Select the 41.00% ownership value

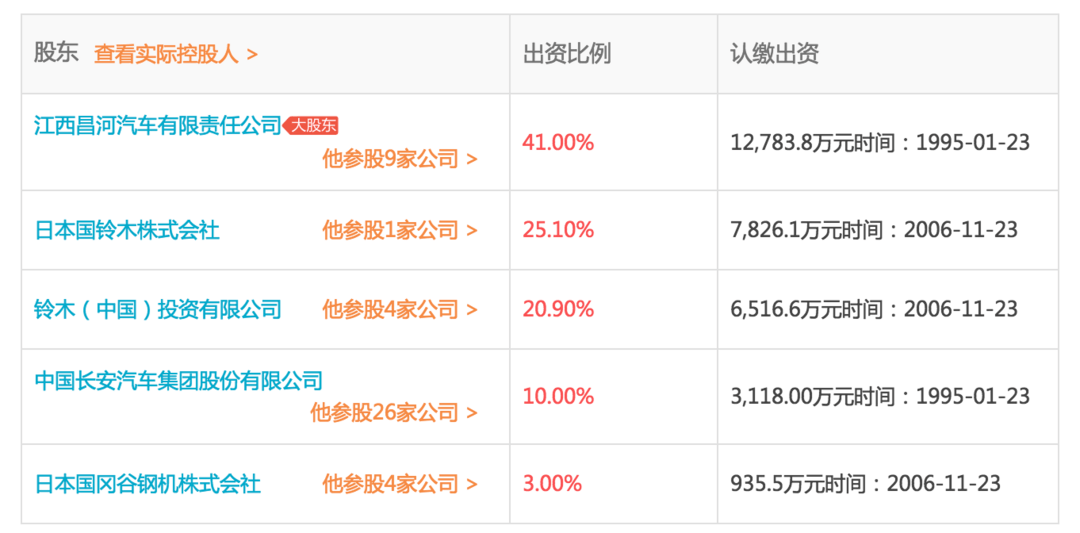tap(558, 143)
